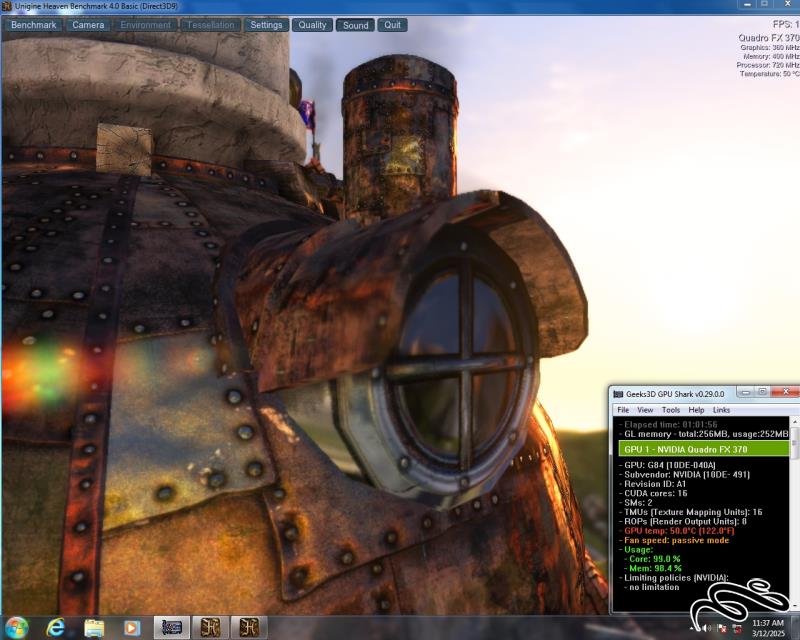Click 'Temperature: 50 °C' overlay in Heaven

click(x=770, y=74)
